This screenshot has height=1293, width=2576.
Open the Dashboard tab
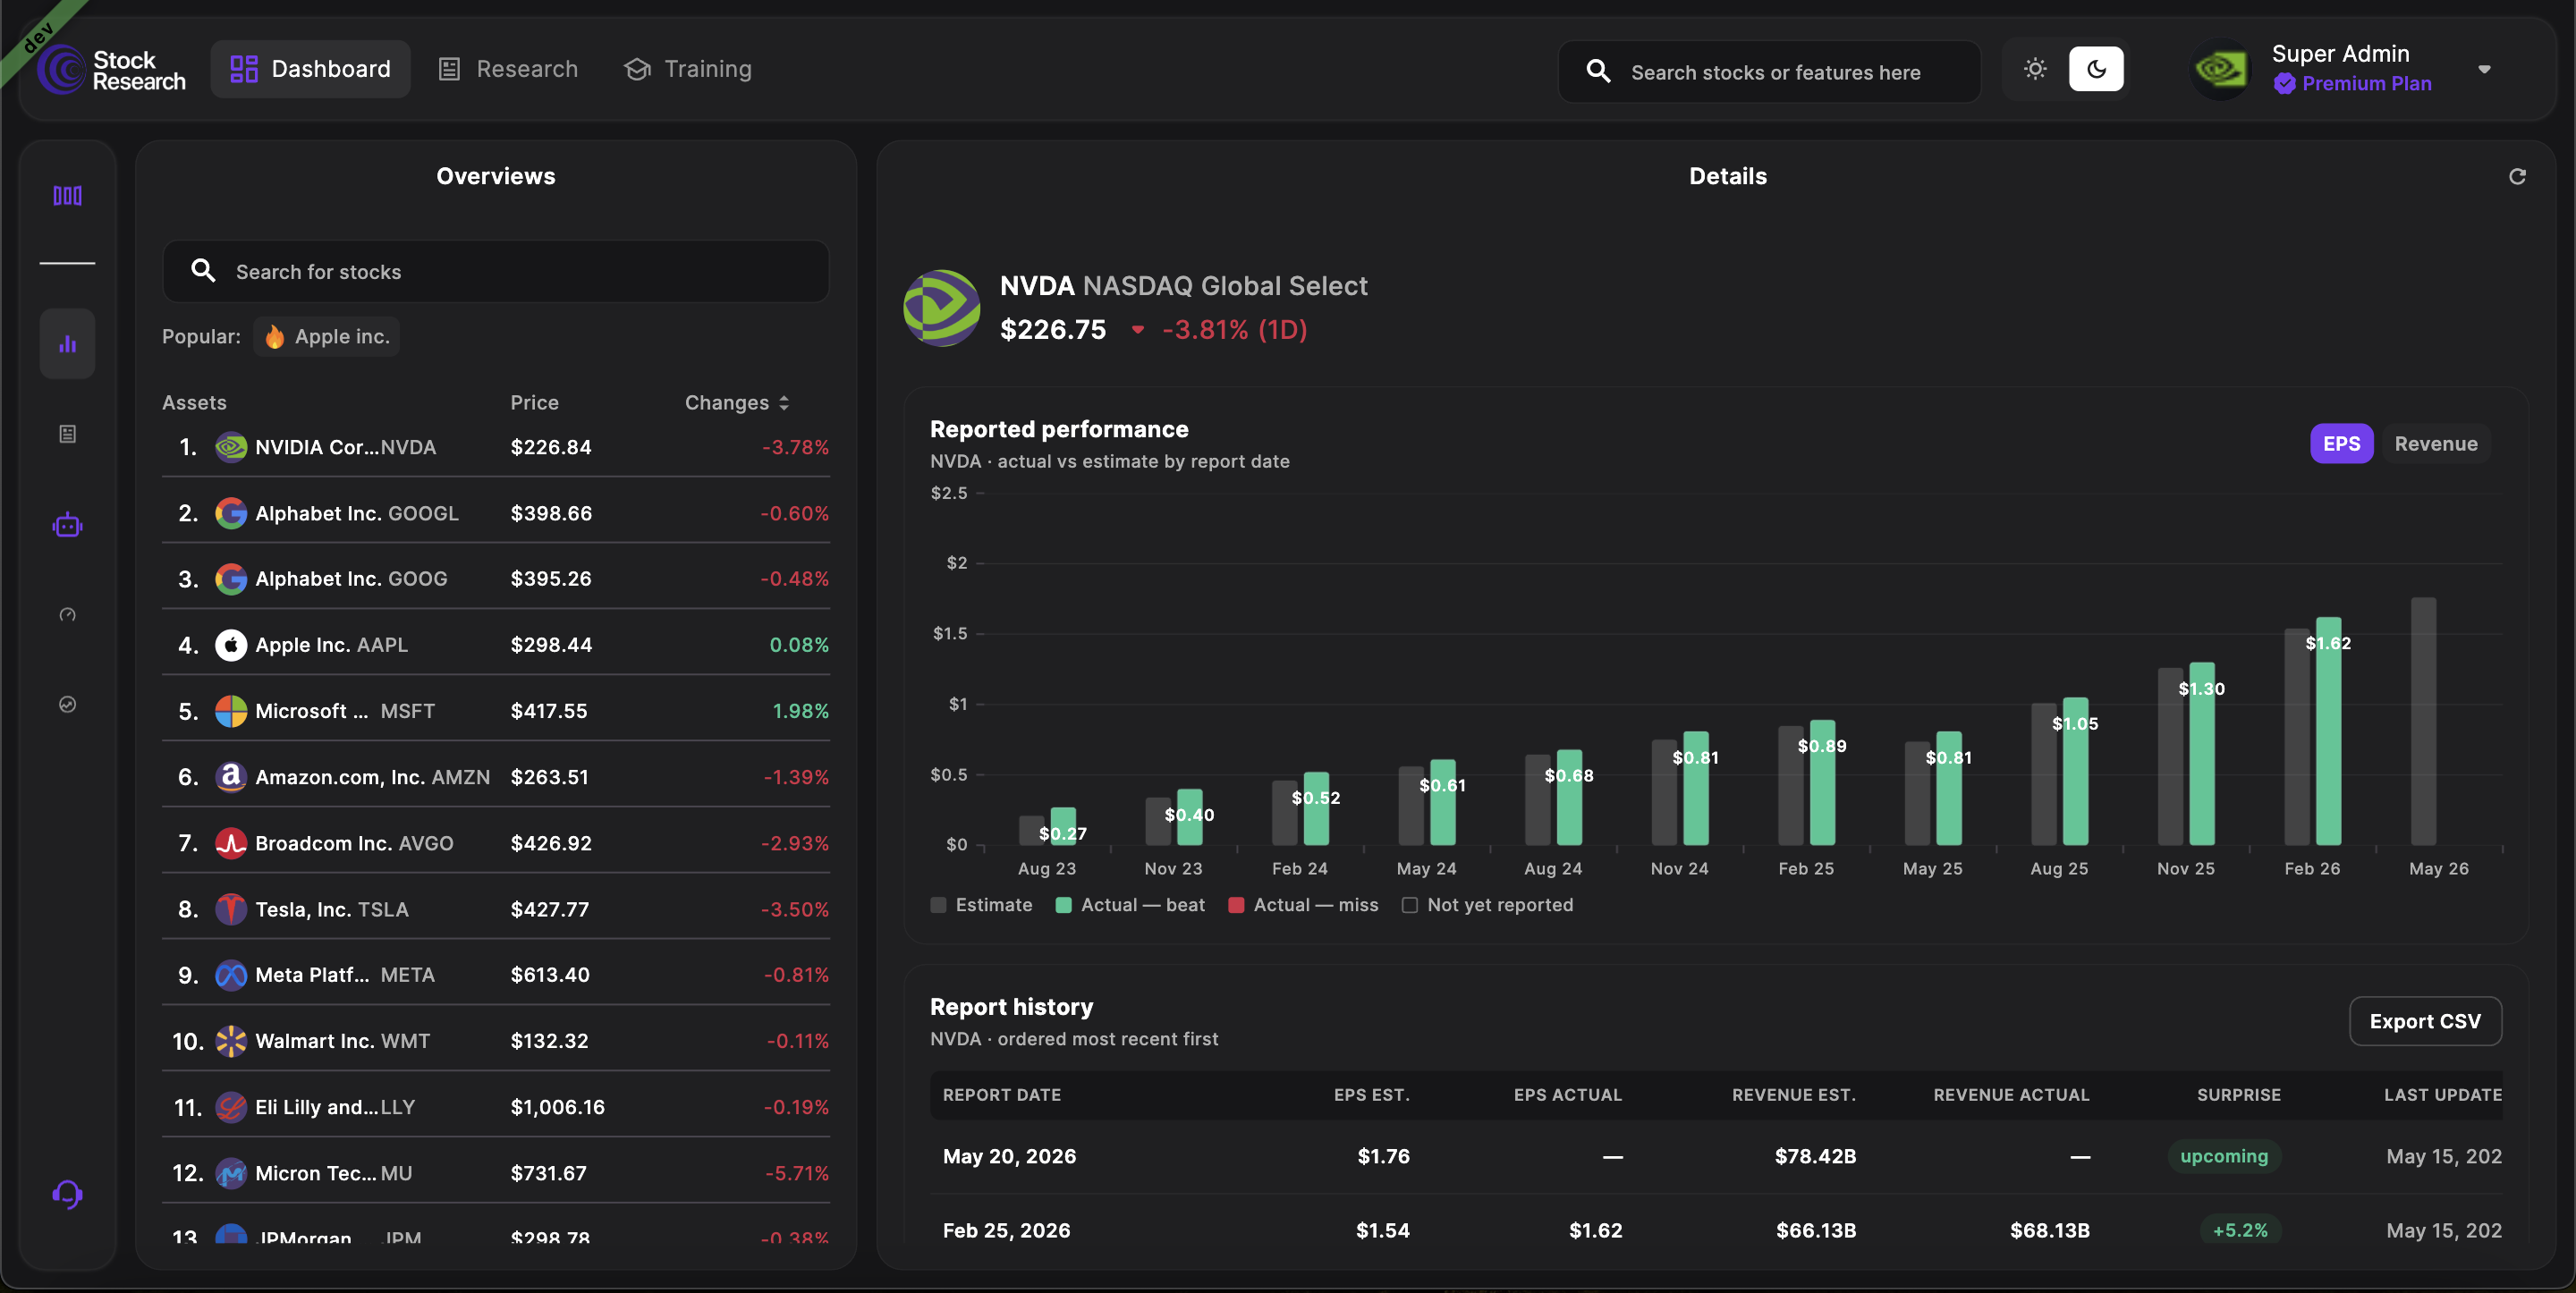(310, 69)
